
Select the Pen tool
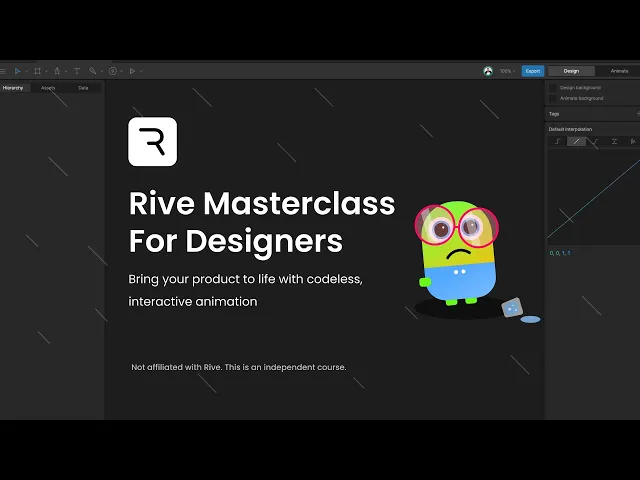(57, 71)
